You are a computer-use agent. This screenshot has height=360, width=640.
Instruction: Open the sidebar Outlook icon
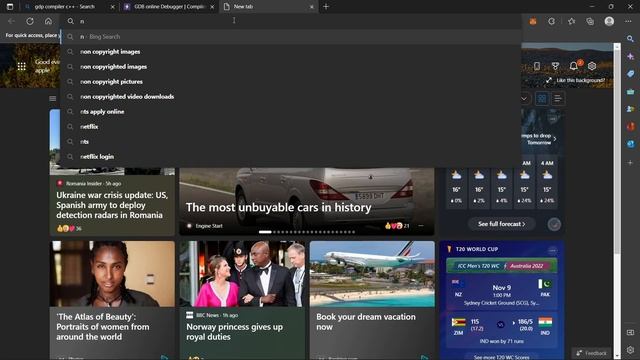tap(630, 144)
